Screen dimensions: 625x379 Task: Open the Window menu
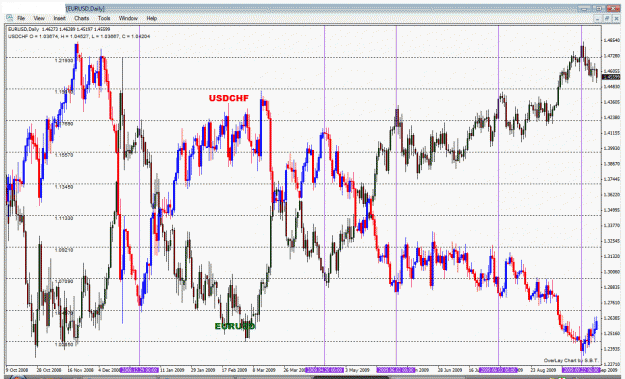coord(128,18)
